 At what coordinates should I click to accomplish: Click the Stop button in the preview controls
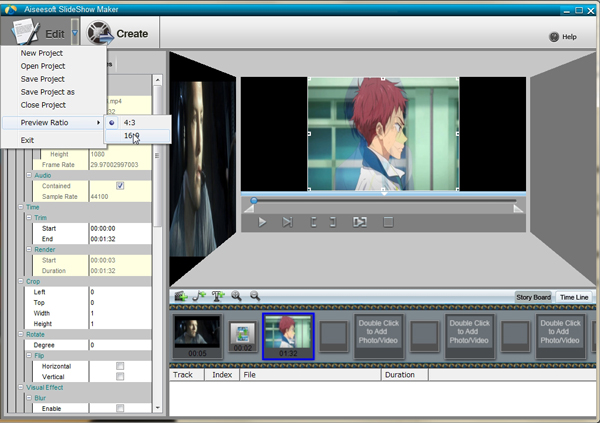click(389, 222)
